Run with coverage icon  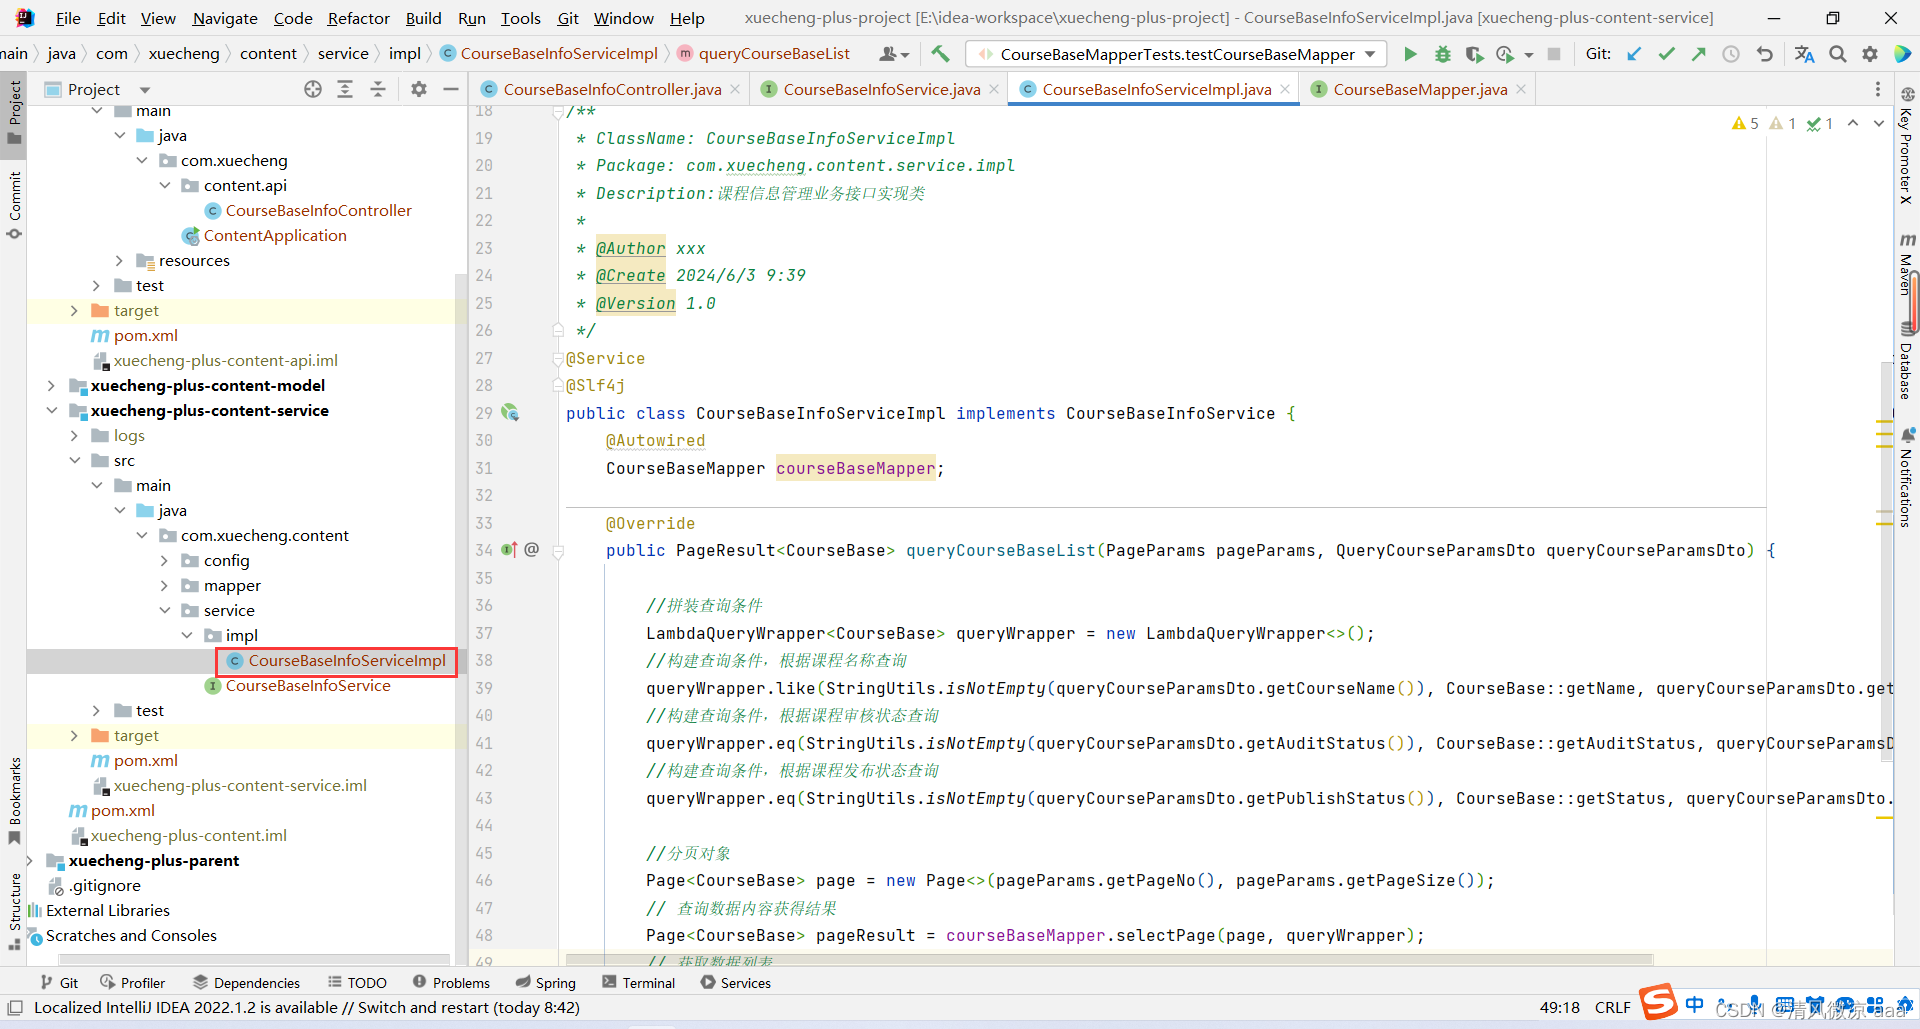click(1474, 54)
